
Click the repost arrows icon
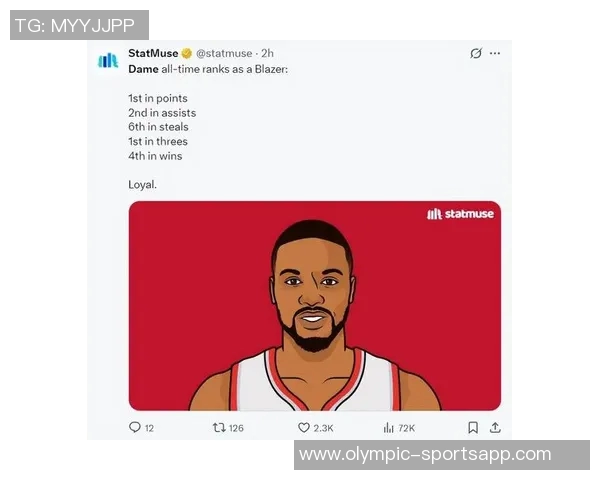click(219, 427)
